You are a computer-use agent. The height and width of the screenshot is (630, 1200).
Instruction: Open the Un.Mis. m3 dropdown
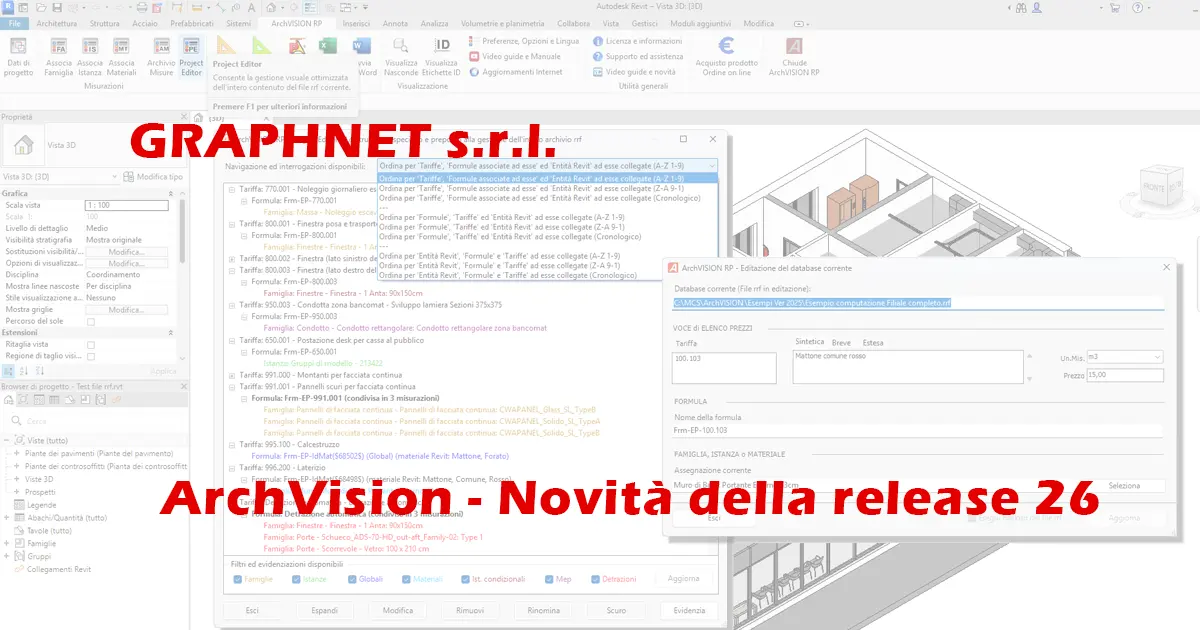tap(1125, 357)
